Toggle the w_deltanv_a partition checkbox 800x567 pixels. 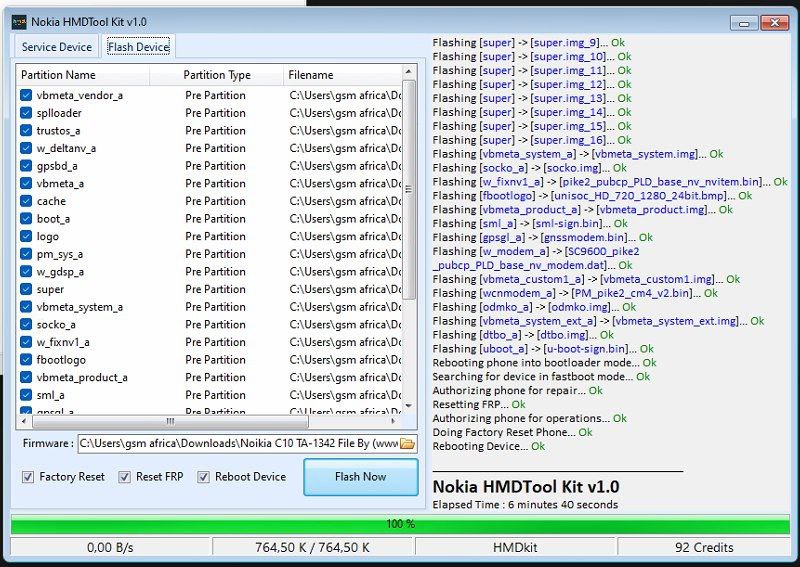coord(26,148)
